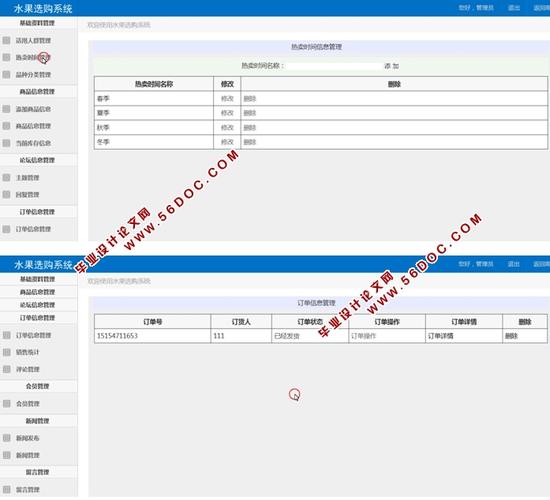Viewport: 550px width, 500px height.
Task: Expand the 新闻管理 section header
Action: pos(38,420)
